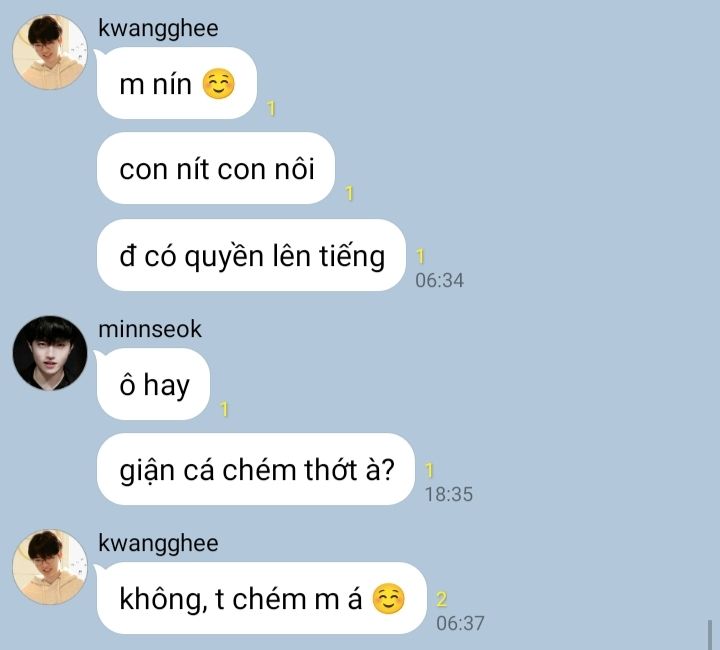Select the 'không, t chém m á' bubble

point(262,598)
